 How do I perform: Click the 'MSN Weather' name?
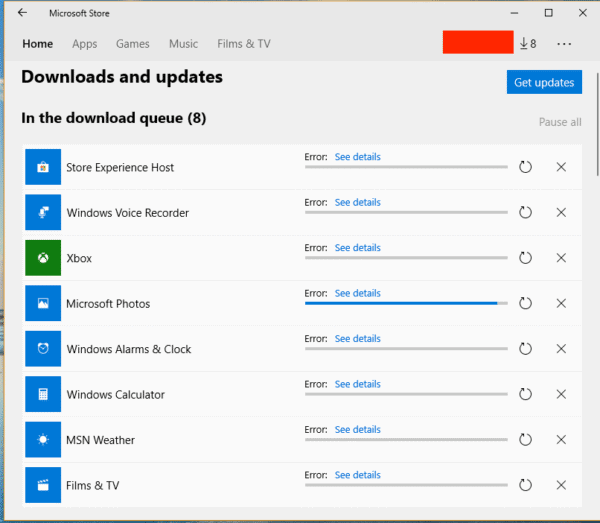(101, 440)
